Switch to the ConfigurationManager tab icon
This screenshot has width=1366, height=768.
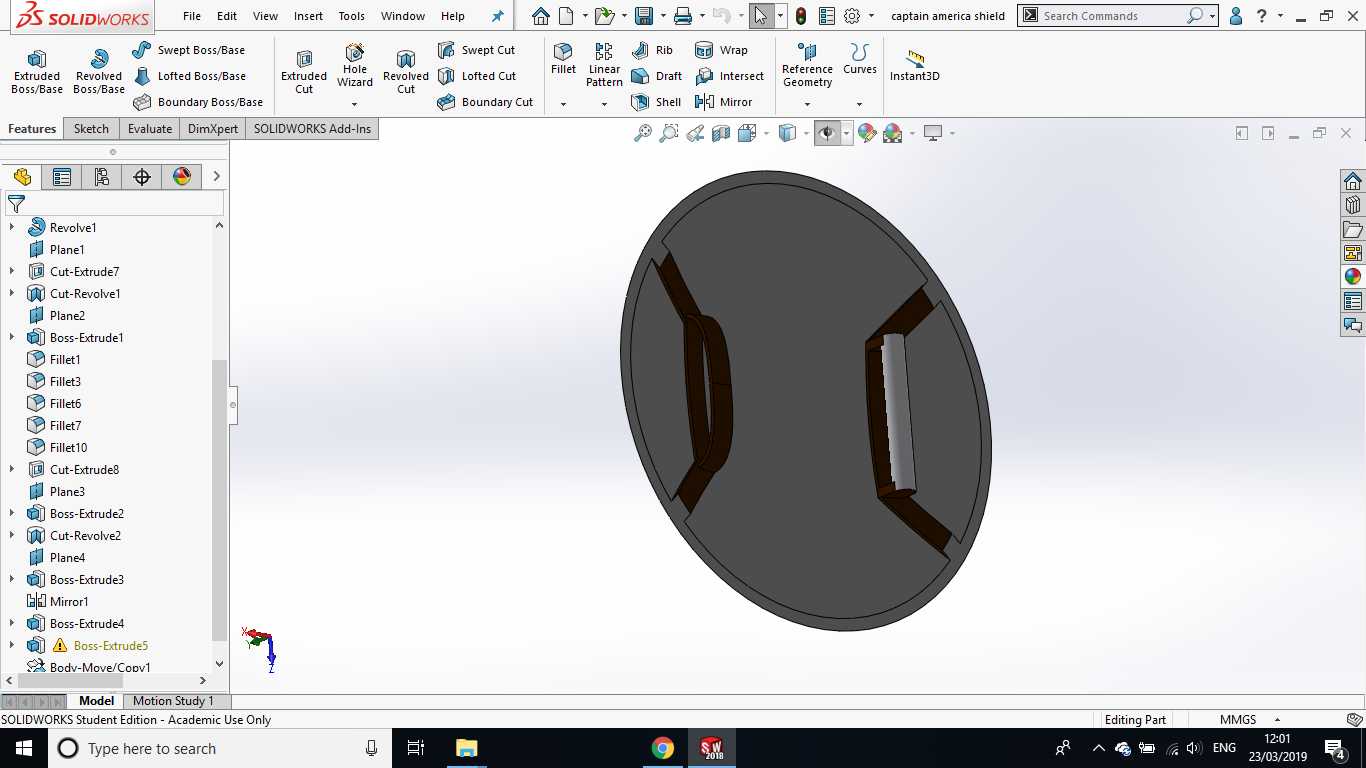102,177
